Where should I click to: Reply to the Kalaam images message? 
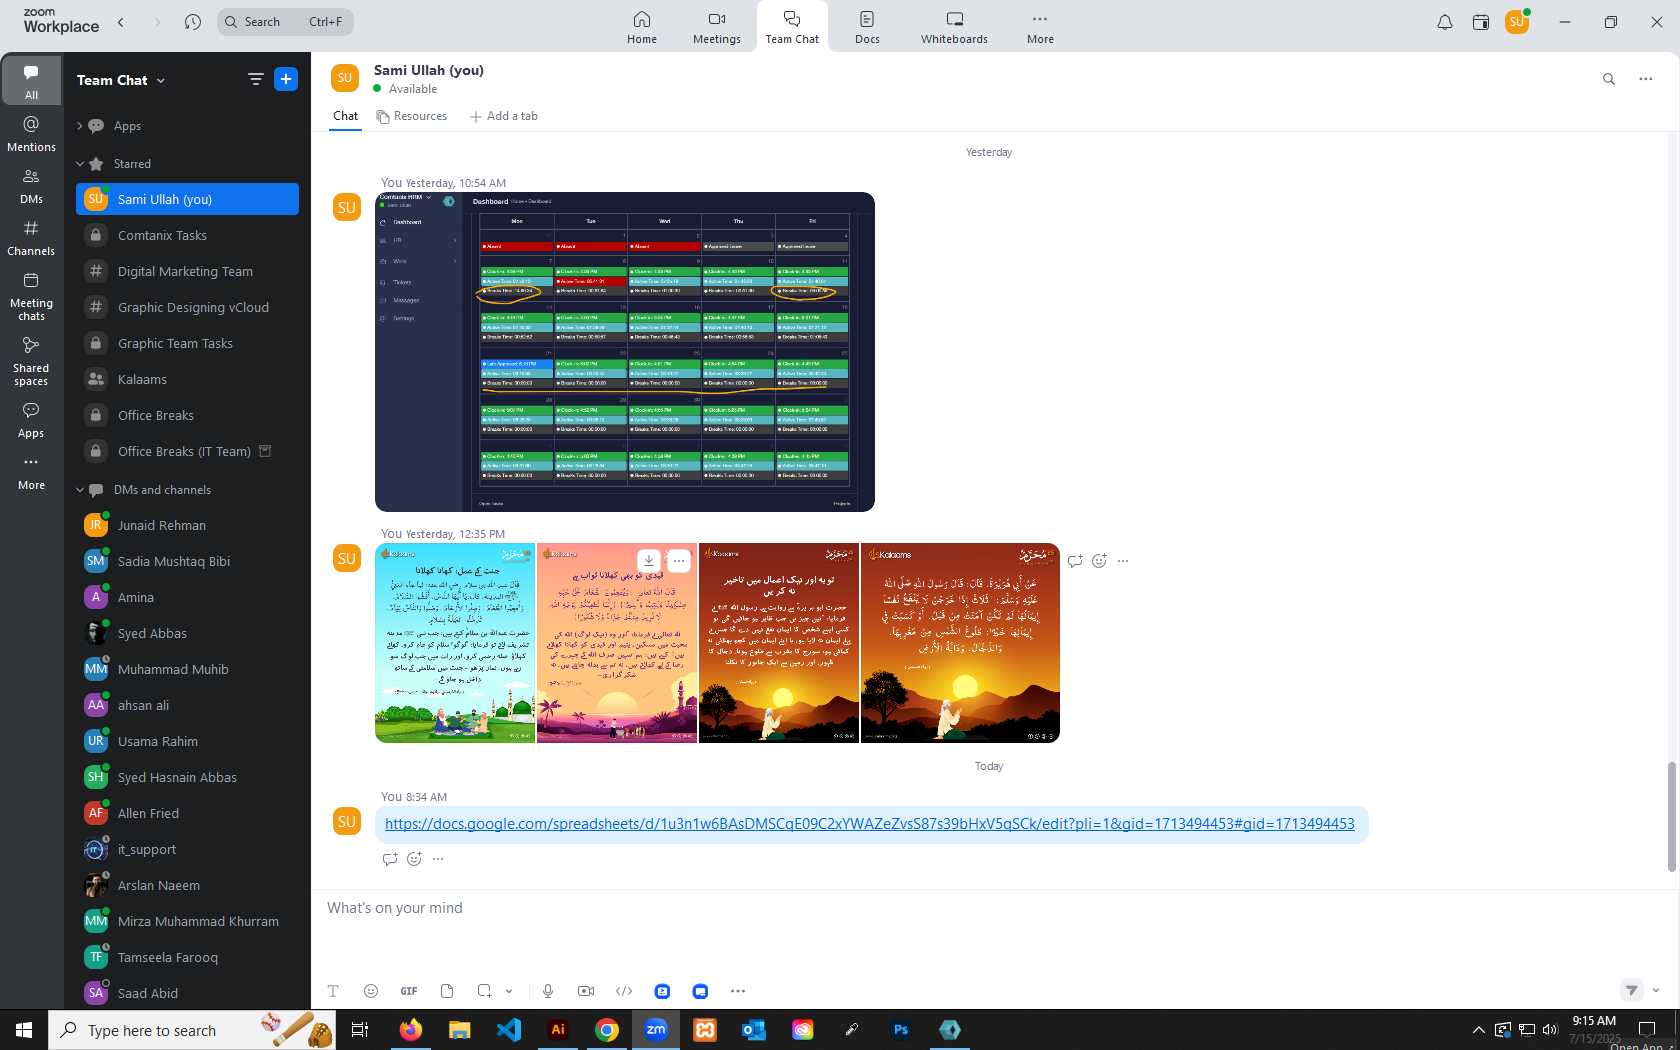1075,561
